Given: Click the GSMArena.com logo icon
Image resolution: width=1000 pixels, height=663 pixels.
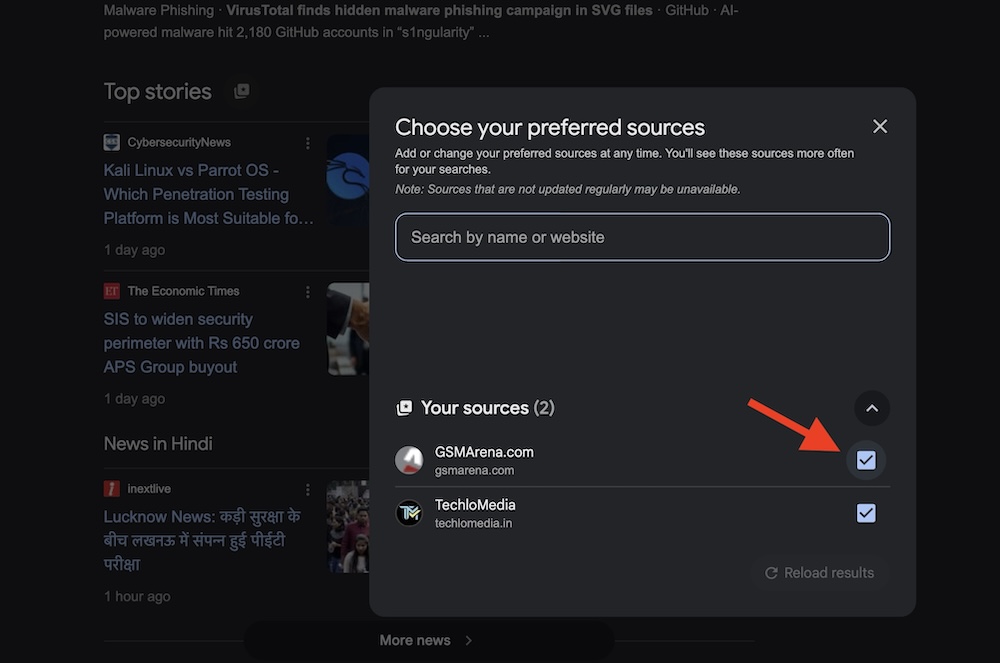Looking at the screenshot, I should [409, 460].
